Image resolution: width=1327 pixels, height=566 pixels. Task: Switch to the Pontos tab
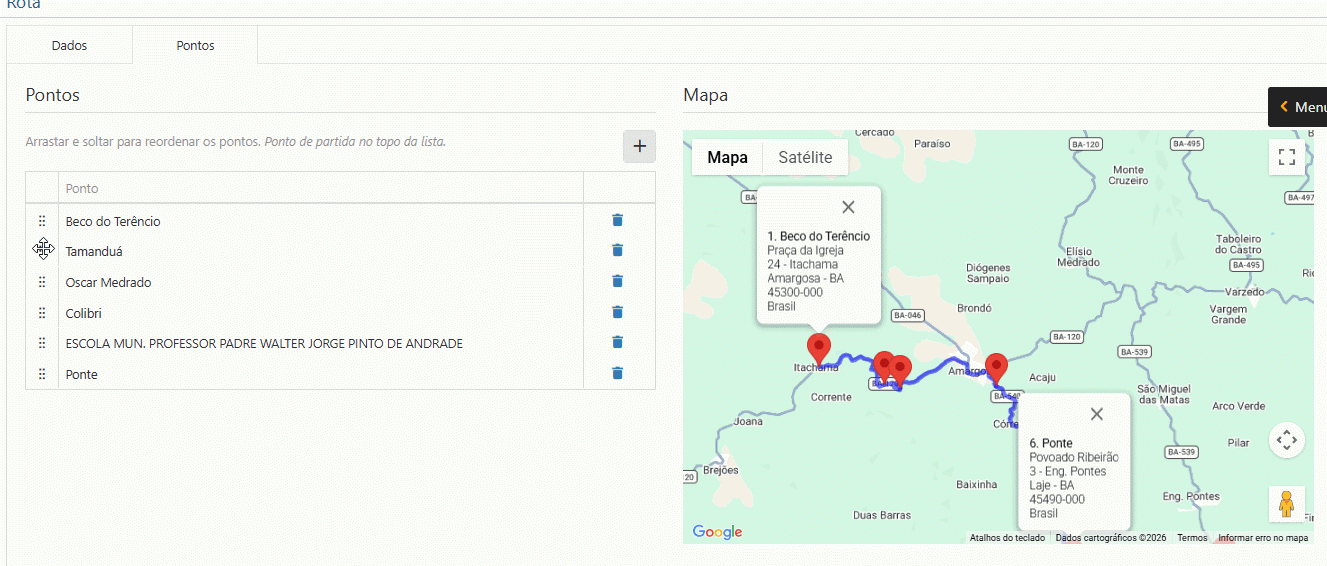point(195,45)
